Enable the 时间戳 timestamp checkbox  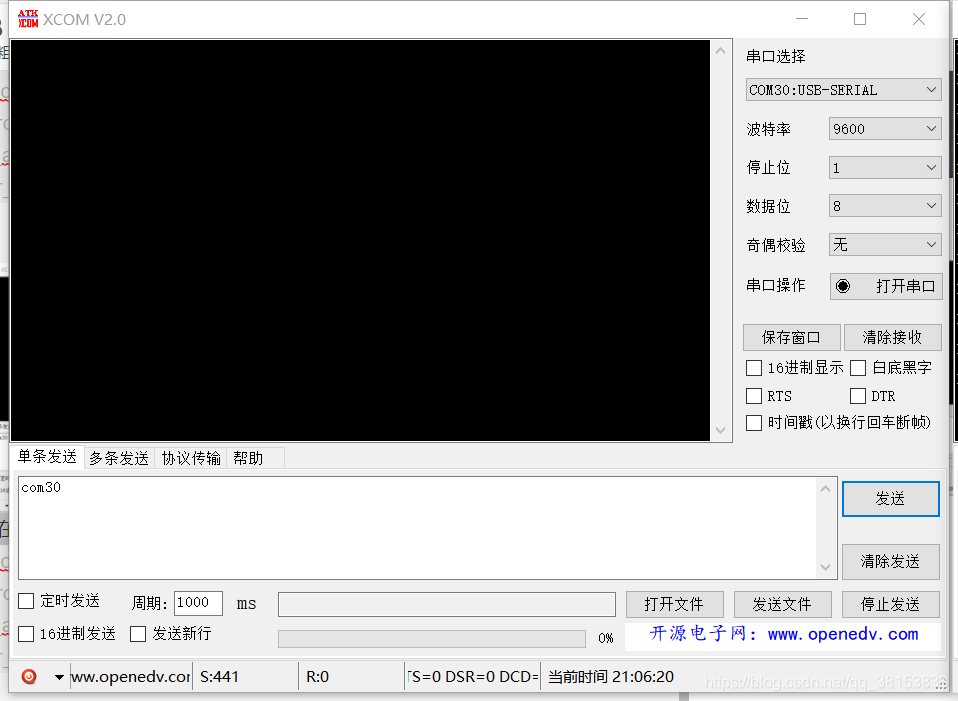(754, 423)
